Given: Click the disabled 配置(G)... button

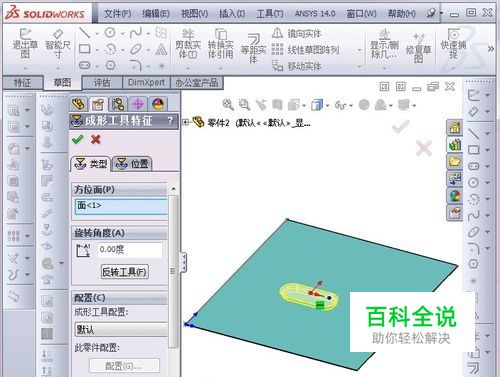Looking at the screenshot, I should click(124, 366).
